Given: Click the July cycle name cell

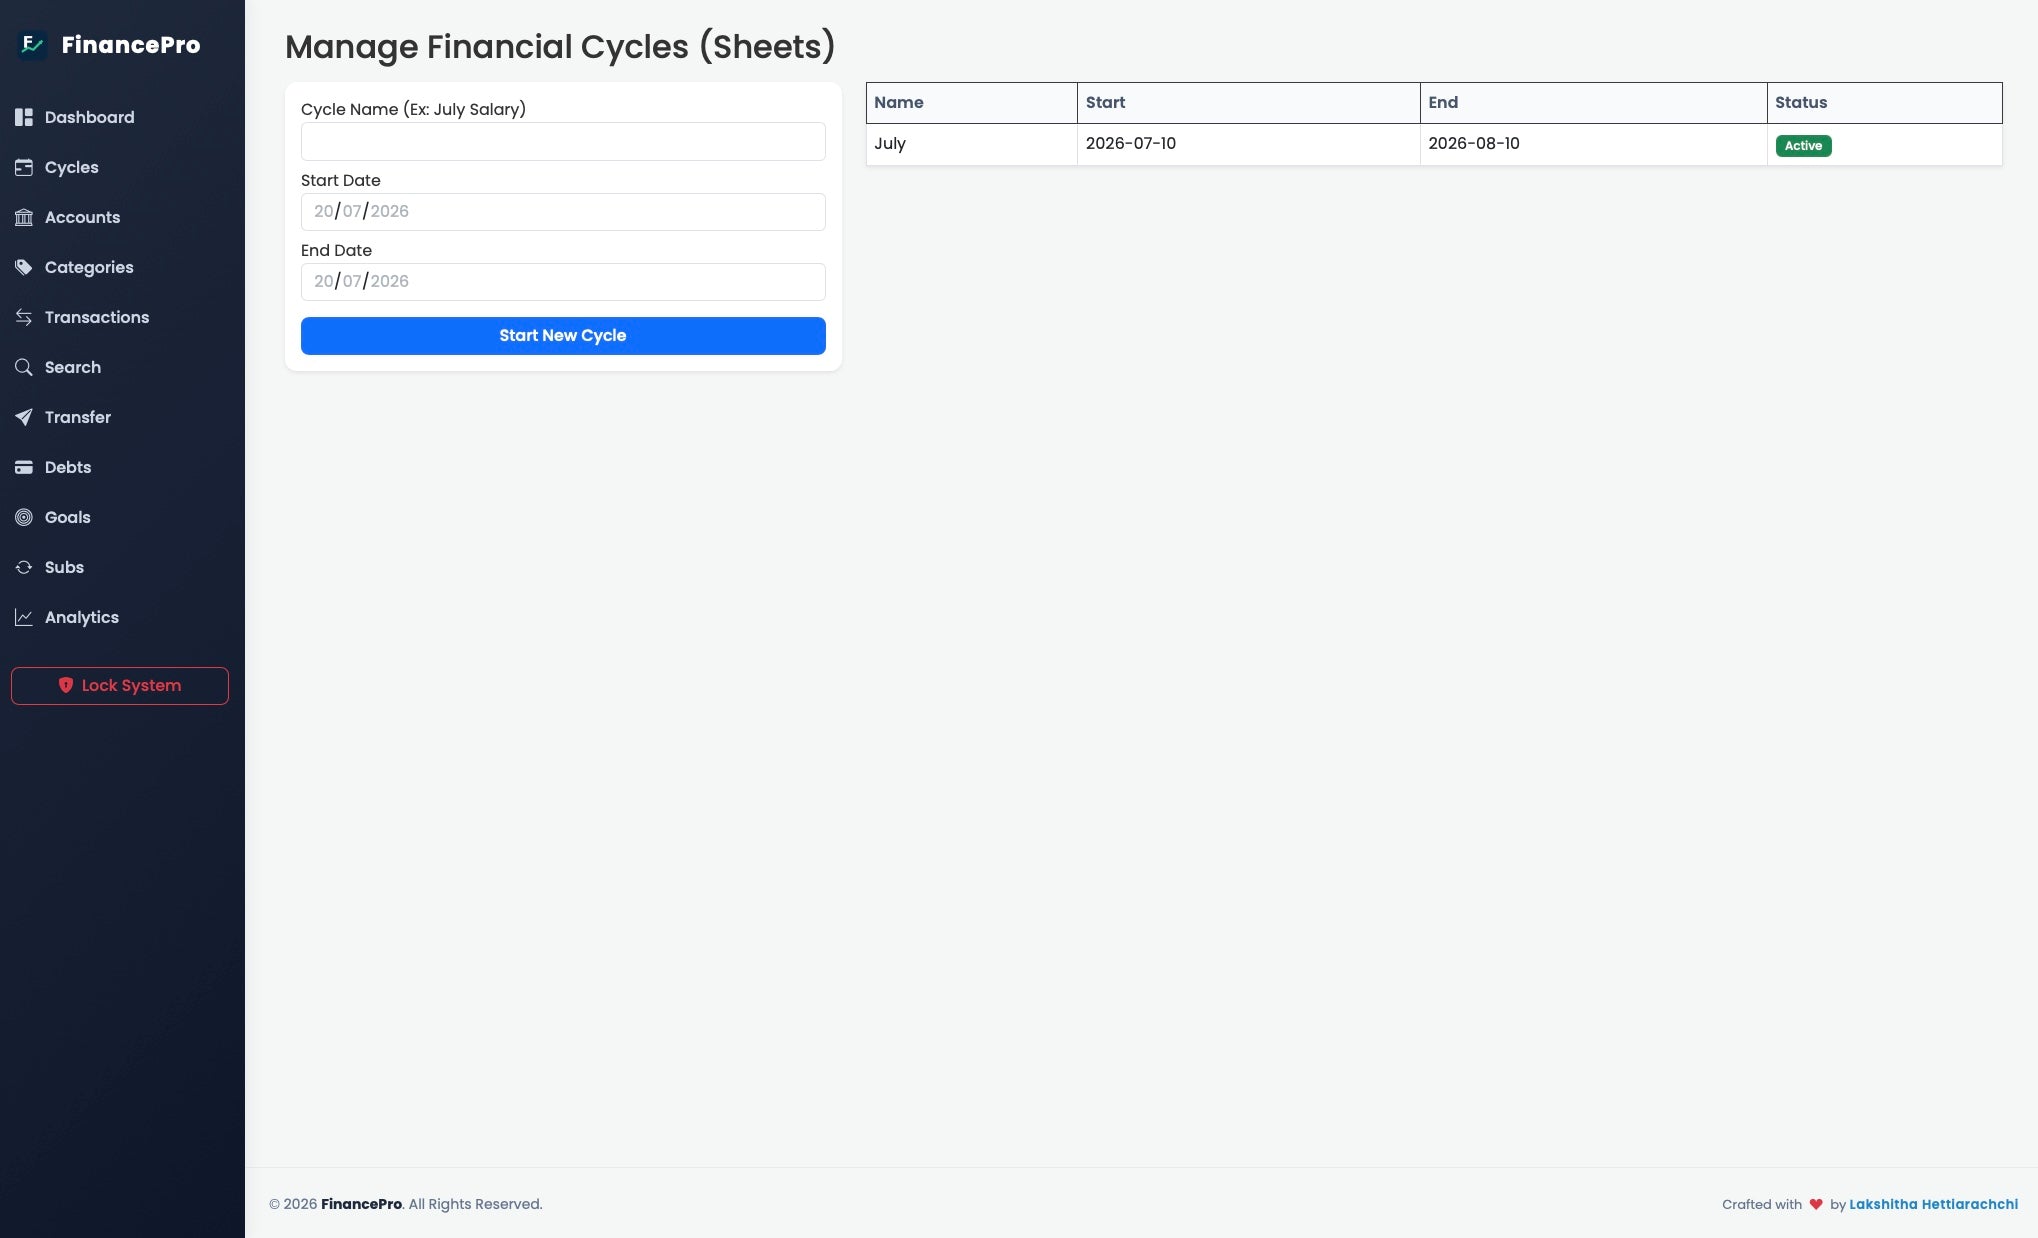Looking at the screenshot, I should pos(971,144).
